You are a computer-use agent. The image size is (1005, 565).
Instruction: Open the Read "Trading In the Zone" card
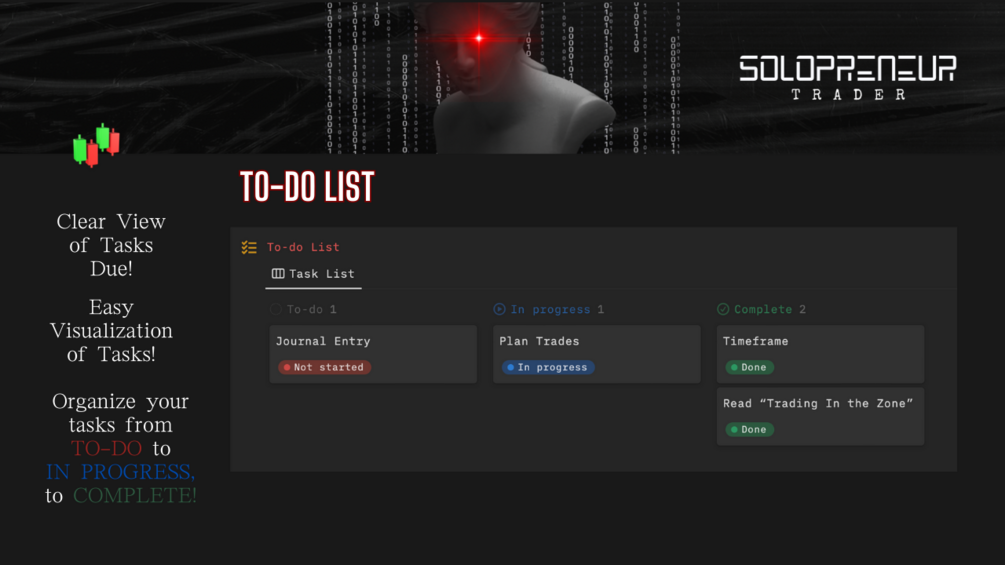click(820, 416)
